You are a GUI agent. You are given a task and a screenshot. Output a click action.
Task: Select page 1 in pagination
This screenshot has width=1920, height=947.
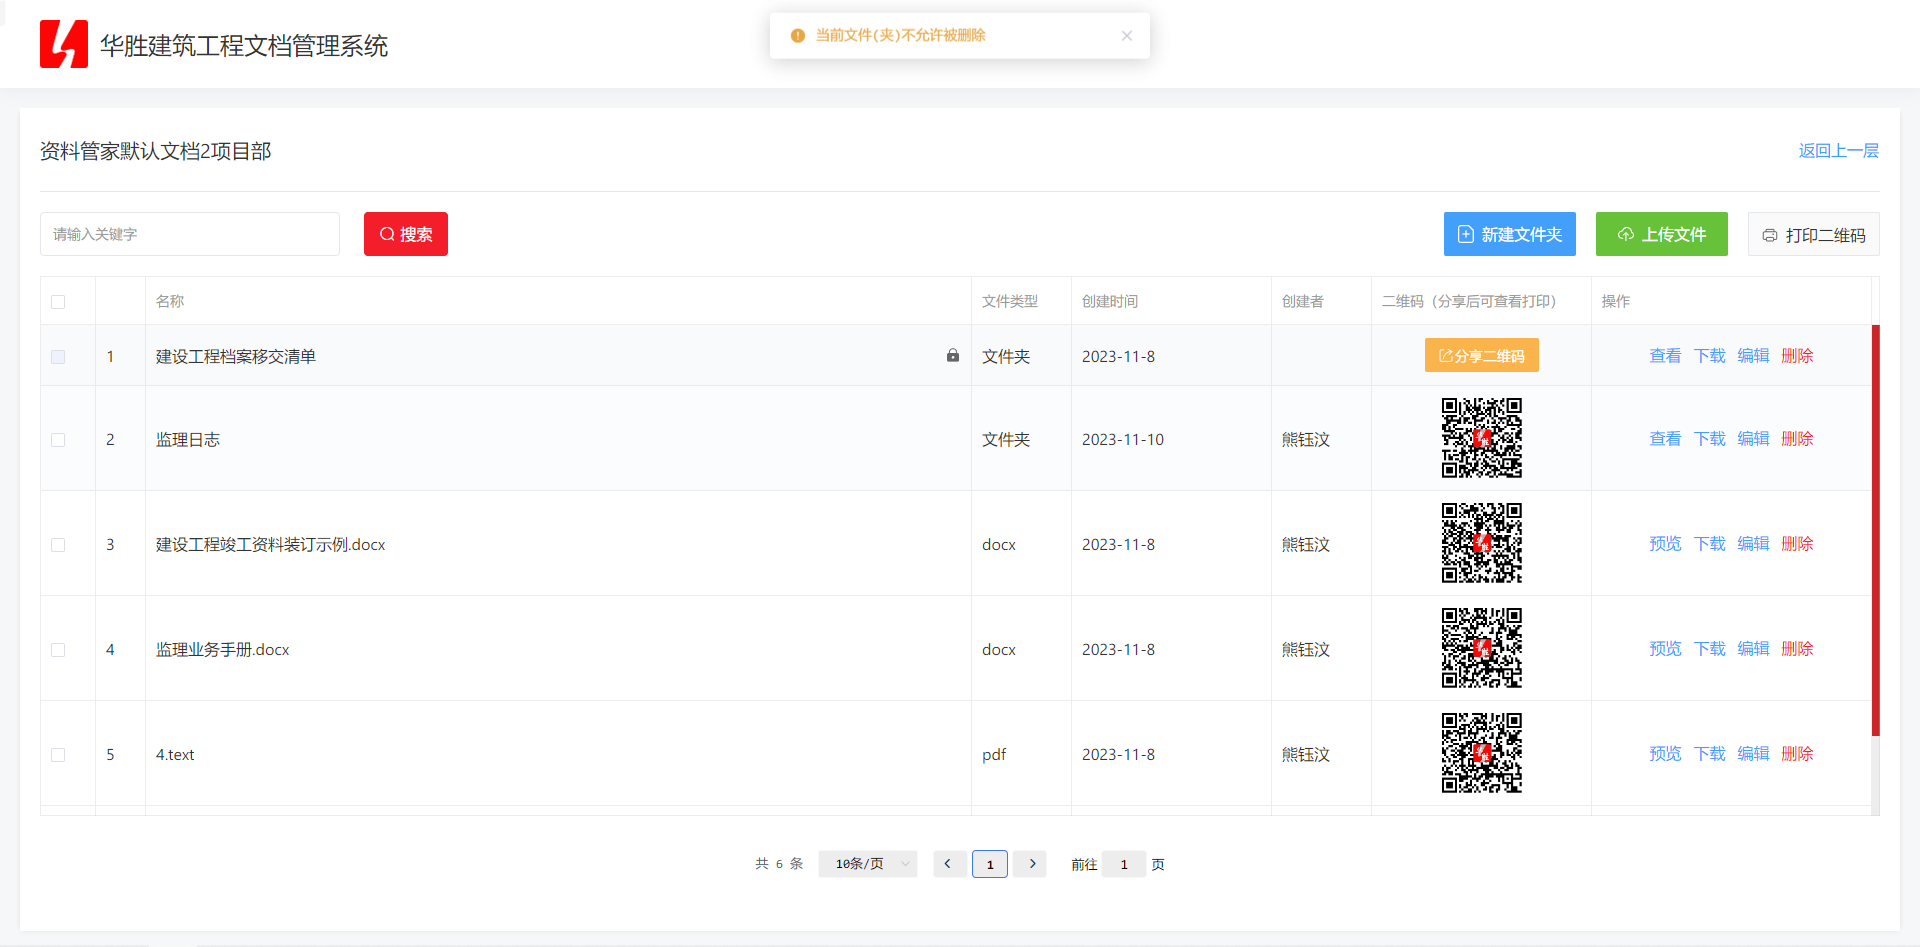990,864
